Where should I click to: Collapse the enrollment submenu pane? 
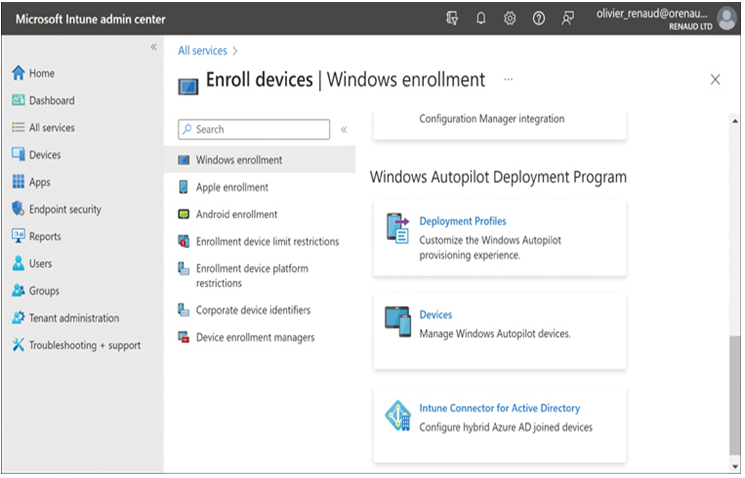pos(345,130)
